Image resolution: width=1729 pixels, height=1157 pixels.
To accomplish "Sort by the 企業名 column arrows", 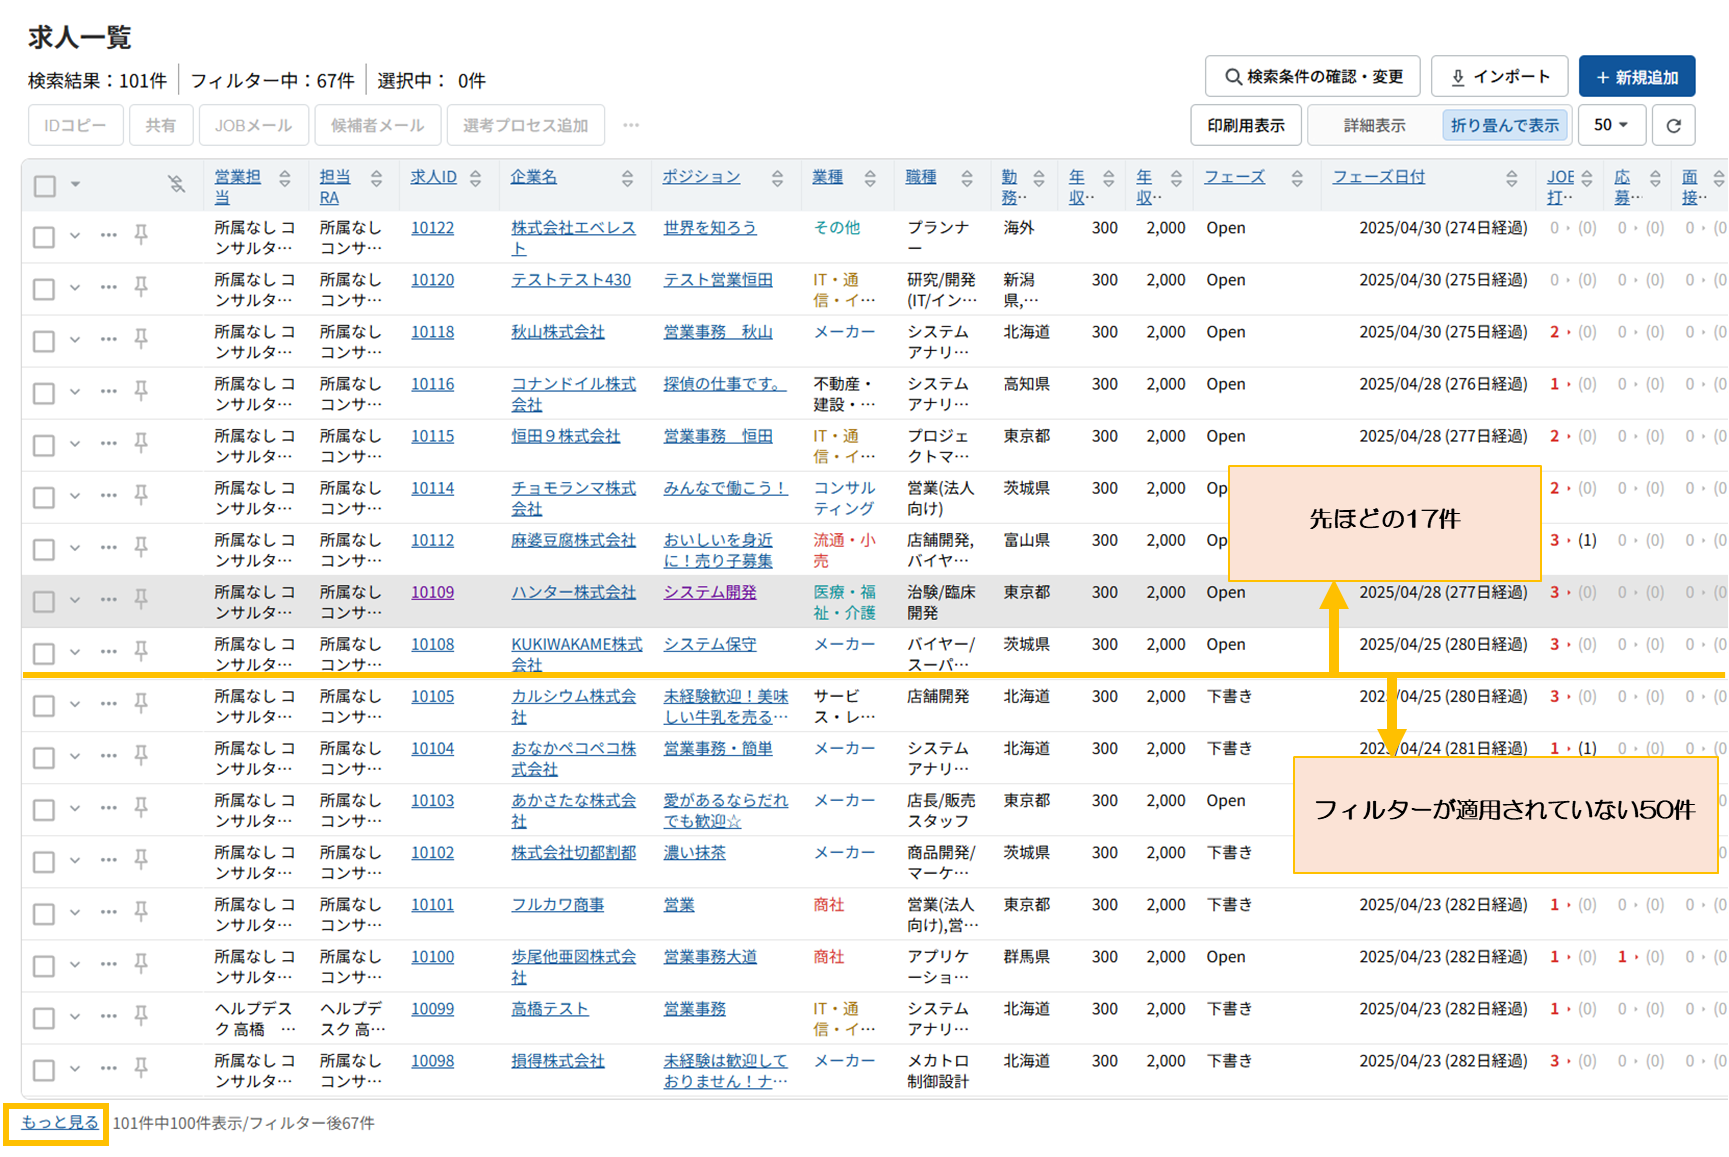I will (627, 178).
